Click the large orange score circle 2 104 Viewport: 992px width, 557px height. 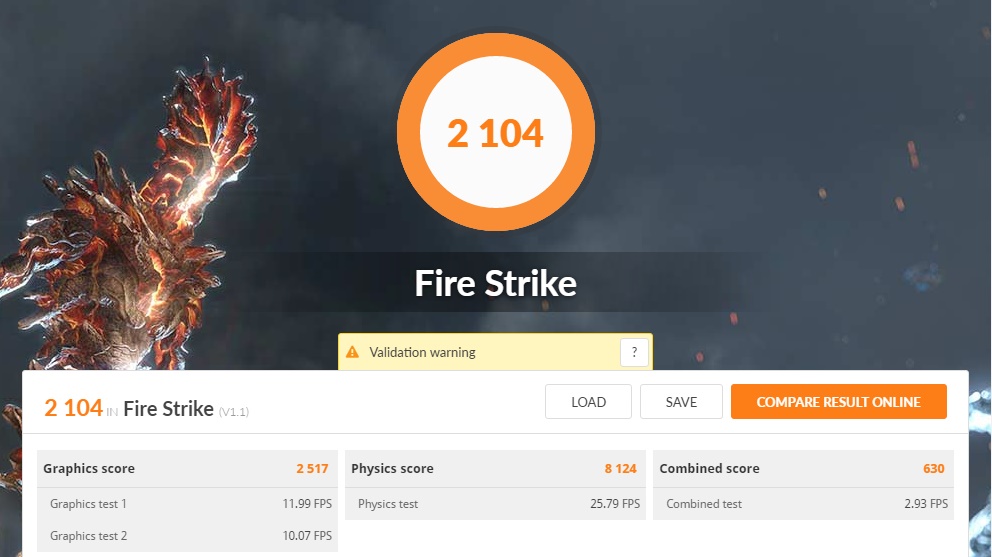pyautogui.click(x=496, y=132)
